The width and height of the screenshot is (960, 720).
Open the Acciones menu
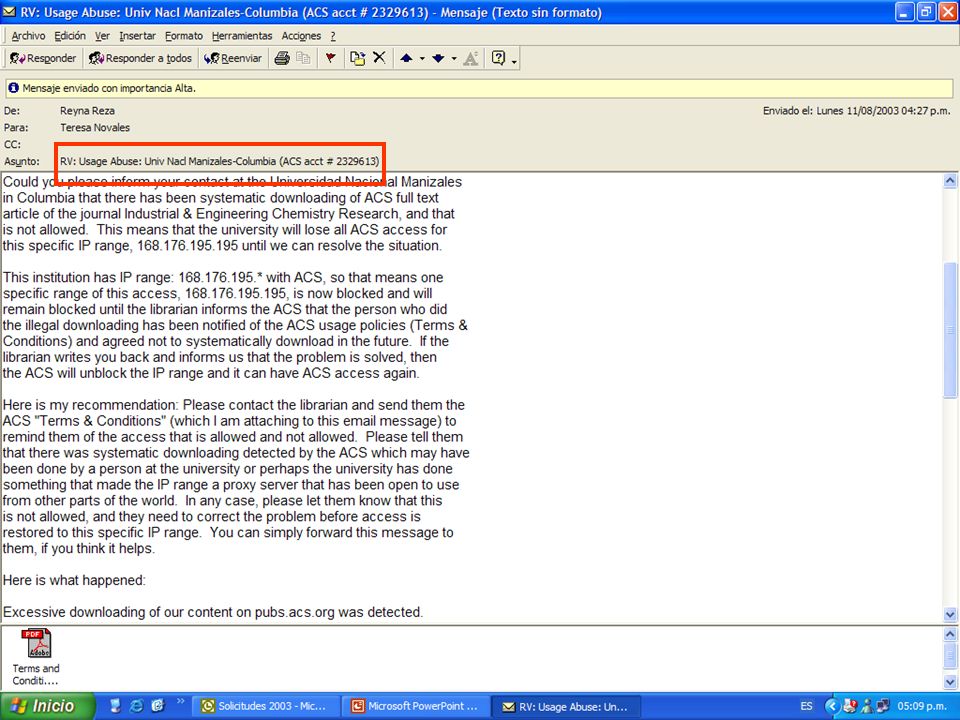[301, 36]
